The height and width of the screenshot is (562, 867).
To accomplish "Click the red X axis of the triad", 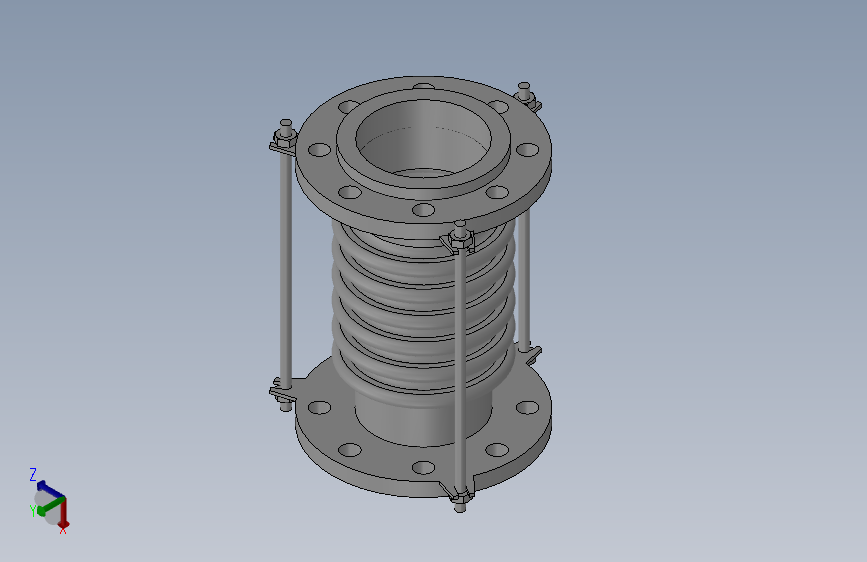I will coord(64,513).
